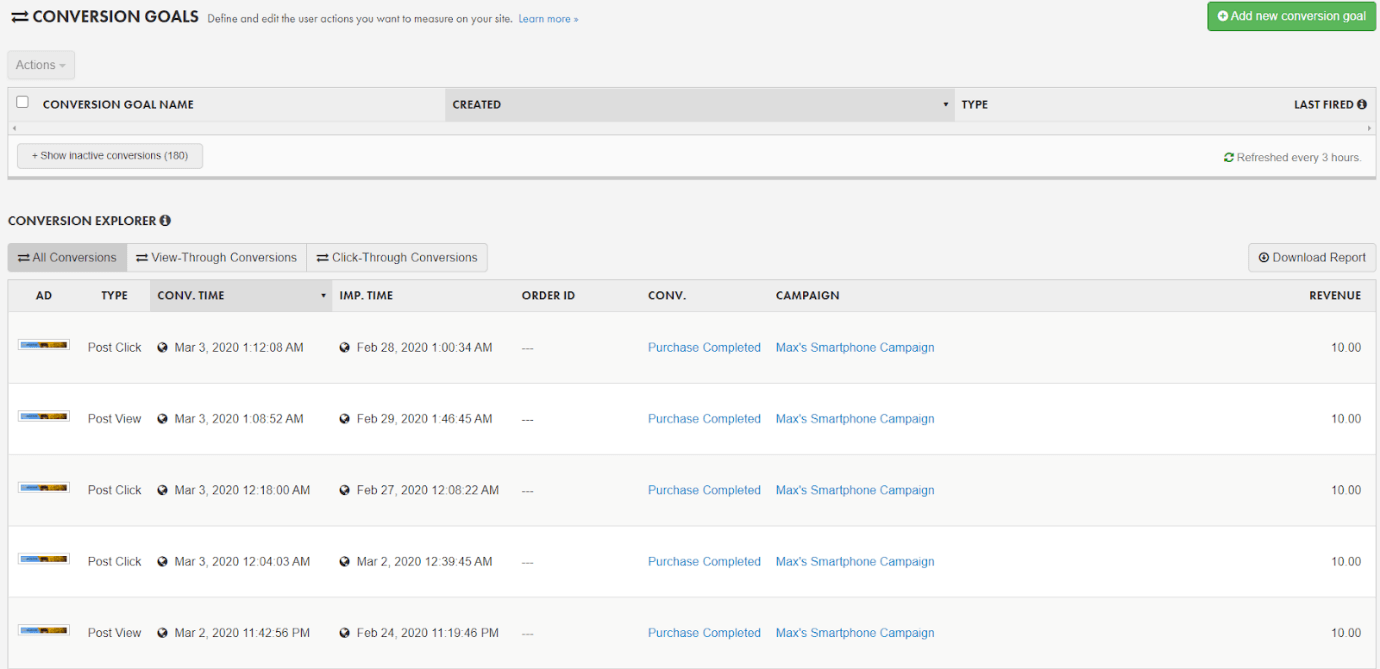Switch to Click-Through Conversions tab
The image size is (1380, 669).
(397, 257)
